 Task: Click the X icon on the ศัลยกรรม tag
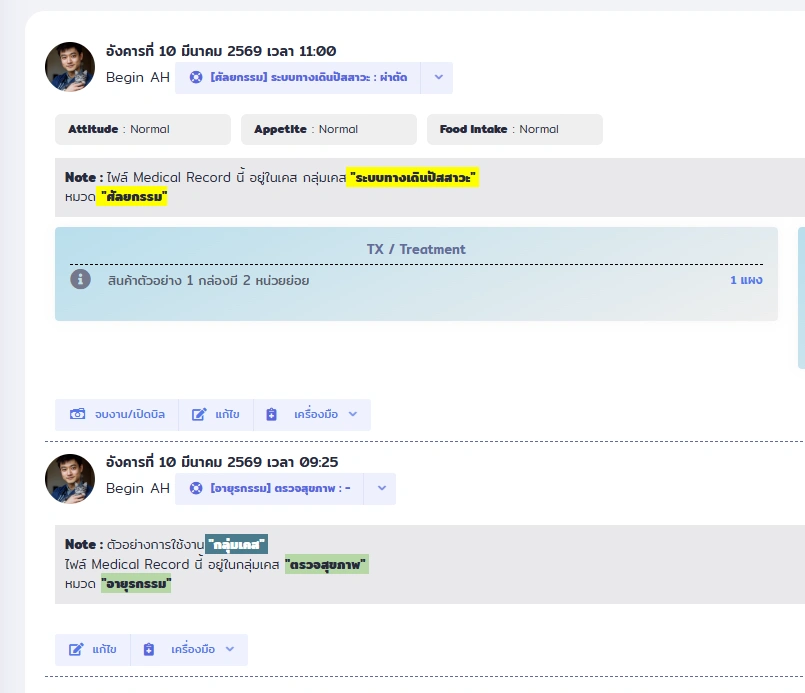click(x=196, y=78)
